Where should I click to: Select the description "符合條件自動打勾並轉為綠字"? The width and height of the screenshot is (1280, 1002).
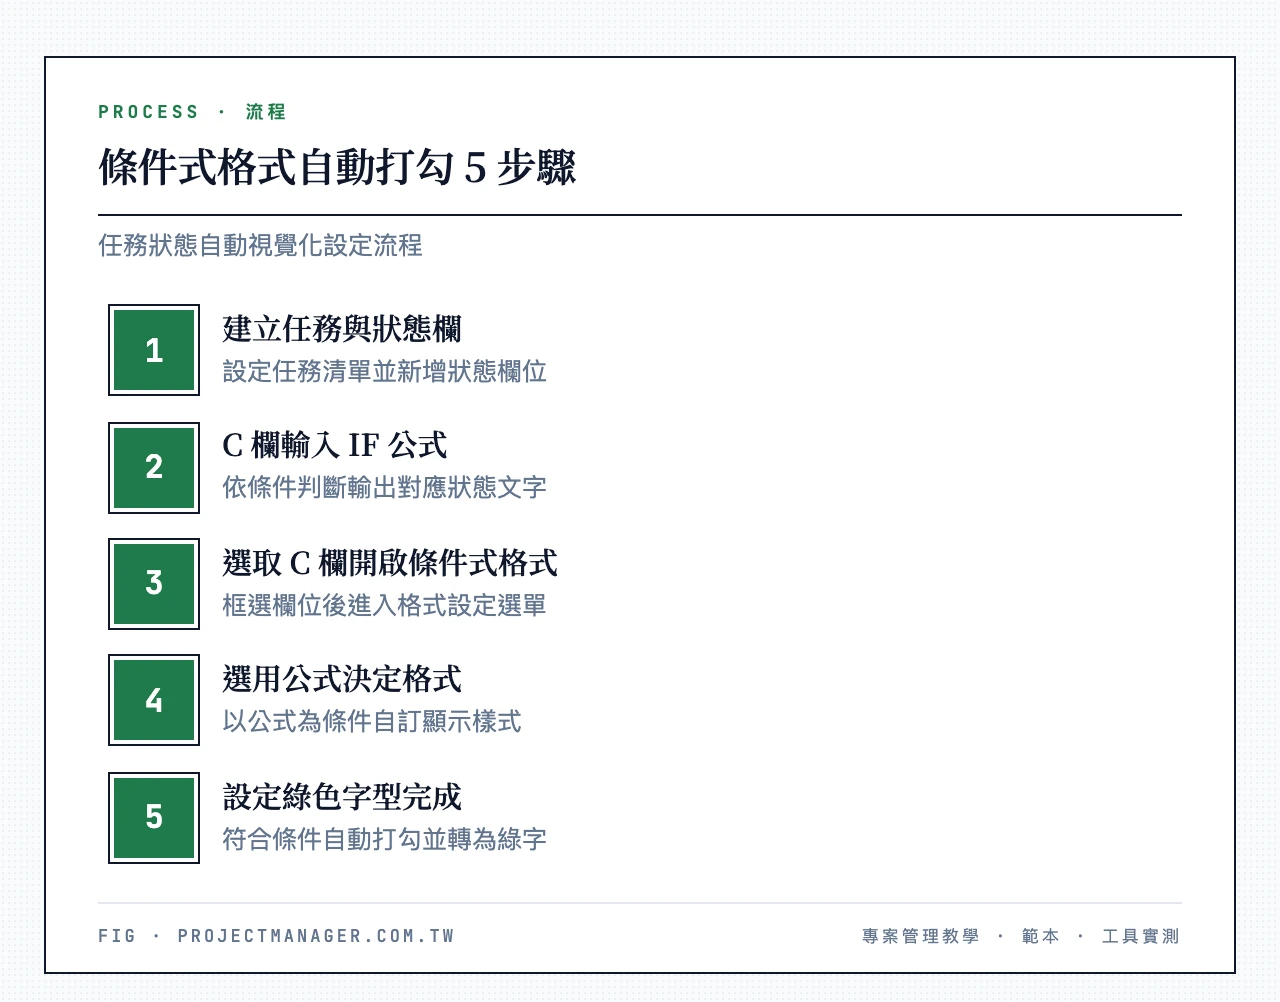tap(384, 839)
